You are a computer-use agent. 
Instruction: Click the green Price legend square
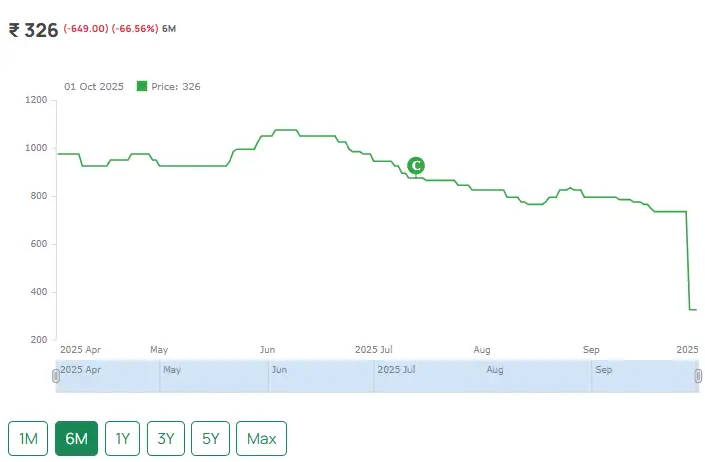(142, 87)
